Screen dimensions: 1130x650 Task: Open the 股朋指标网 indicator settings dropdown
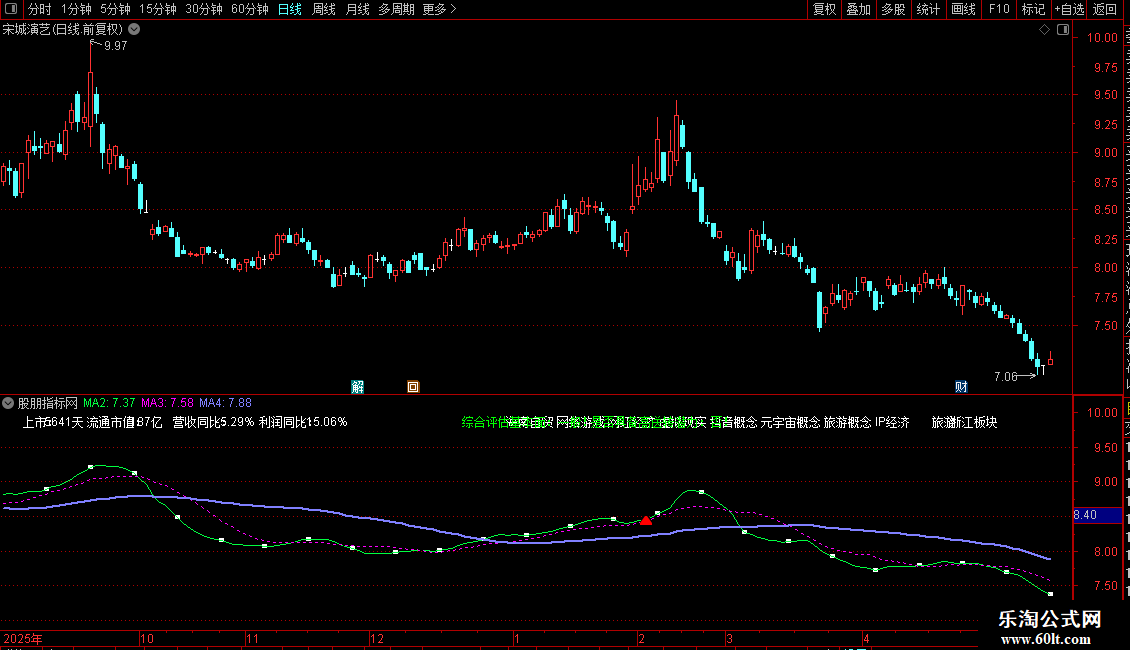pos(8,404)
